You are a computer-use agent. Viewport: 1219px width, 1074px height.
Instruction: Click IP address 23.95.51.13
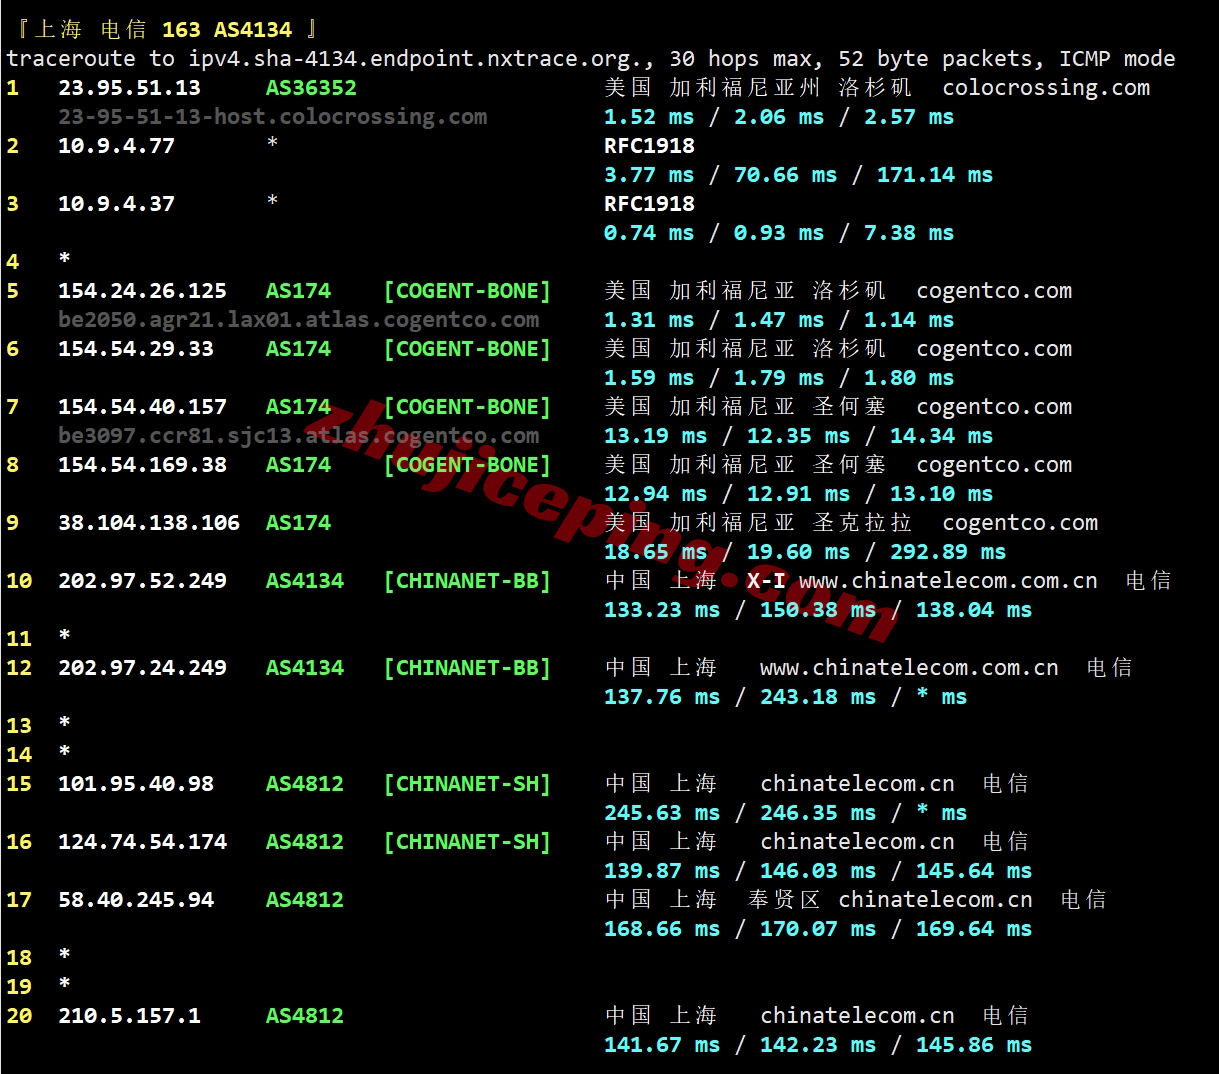[129, 88]
